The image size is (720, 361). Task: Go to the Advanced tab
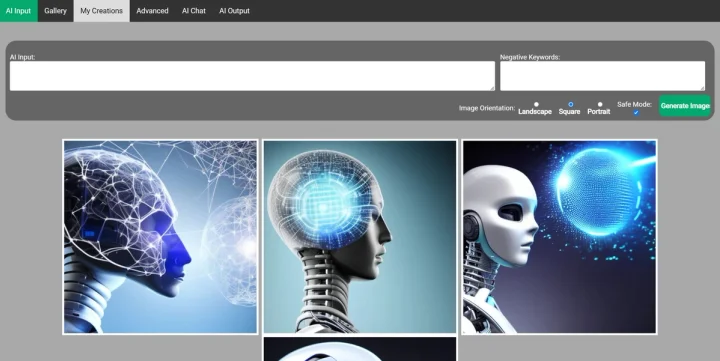[x=152, y=11]
